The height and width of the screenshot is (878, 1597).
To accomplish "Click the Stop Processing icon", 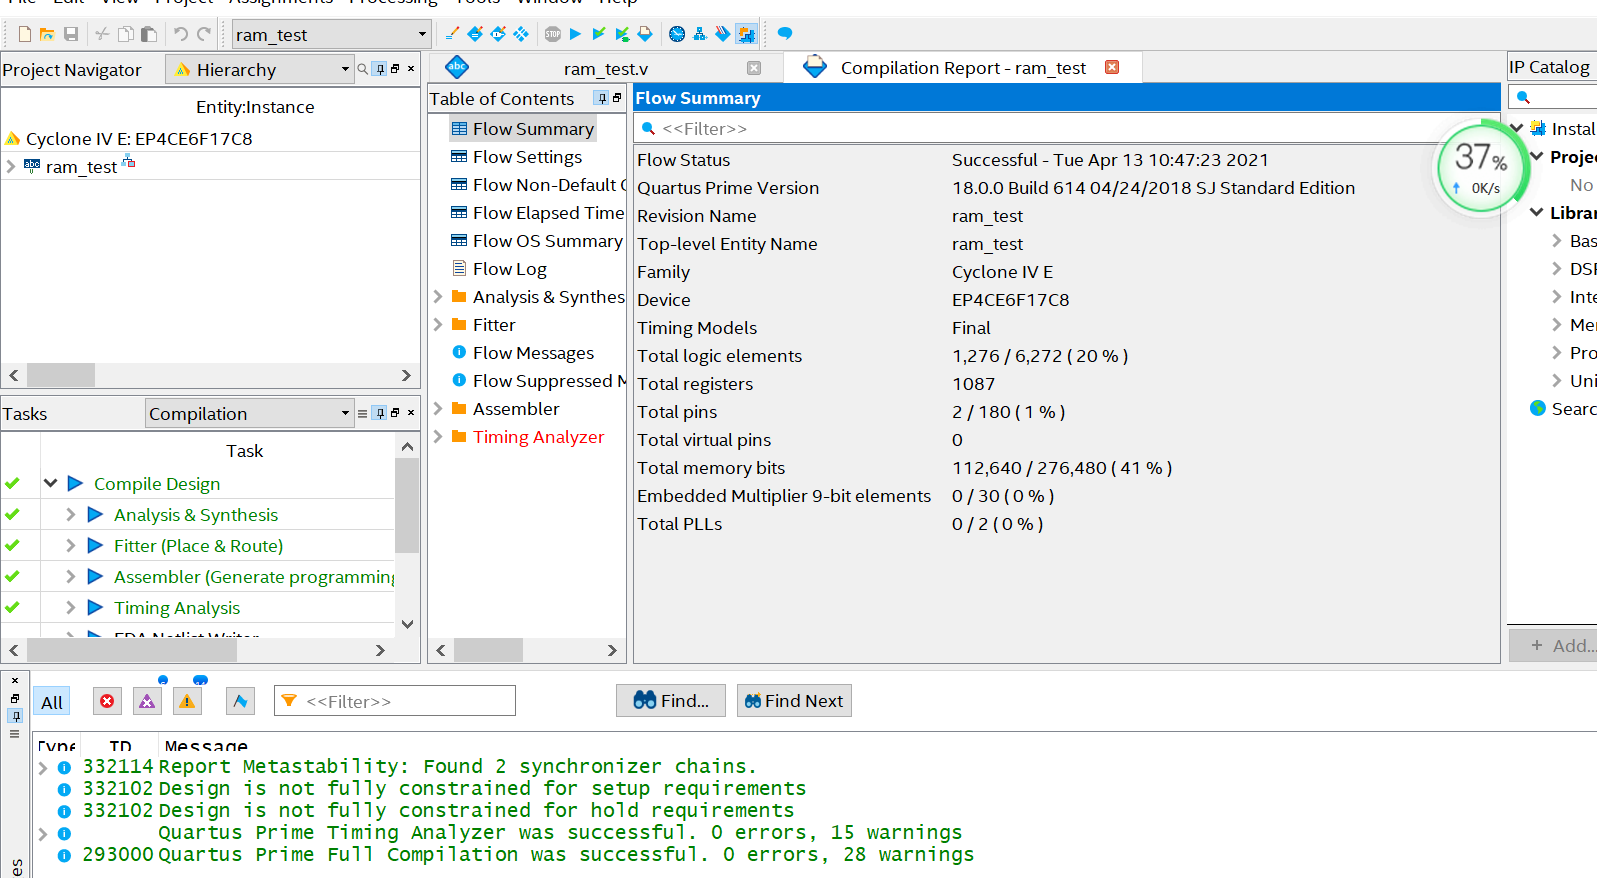I will coord(553,34).
